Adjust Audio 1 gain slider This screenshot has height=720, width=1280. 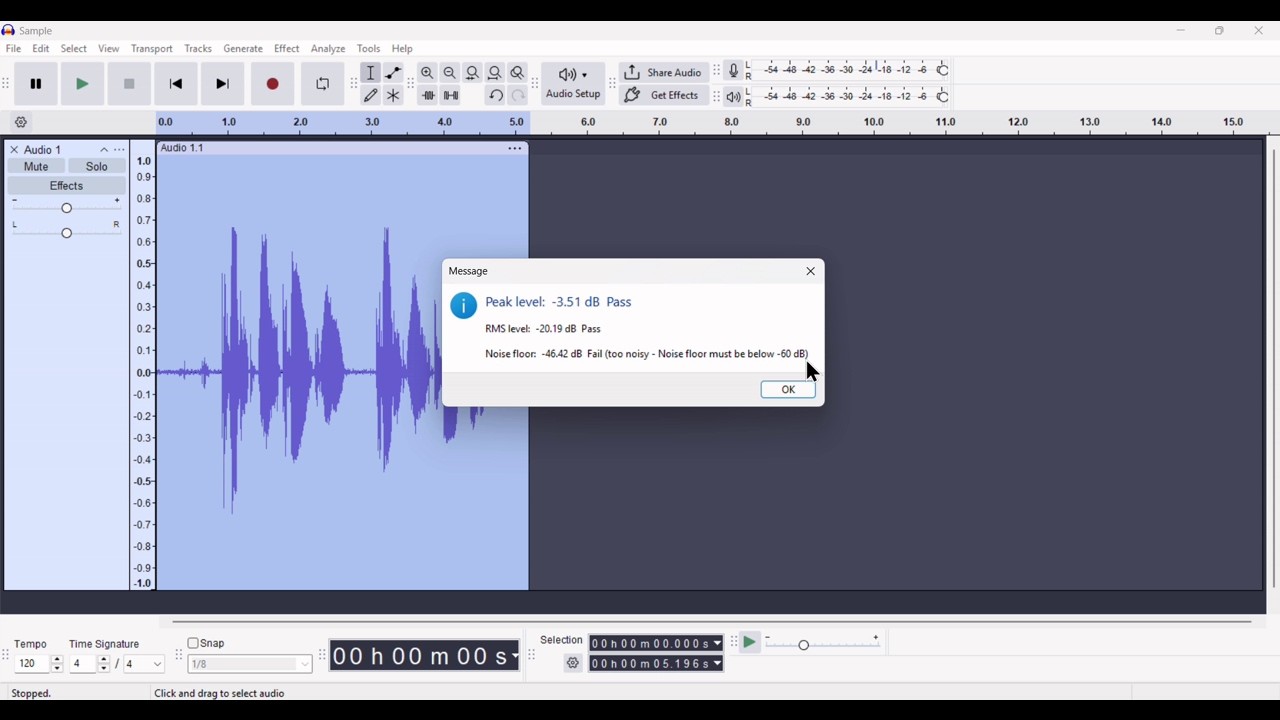pos(67,208)
